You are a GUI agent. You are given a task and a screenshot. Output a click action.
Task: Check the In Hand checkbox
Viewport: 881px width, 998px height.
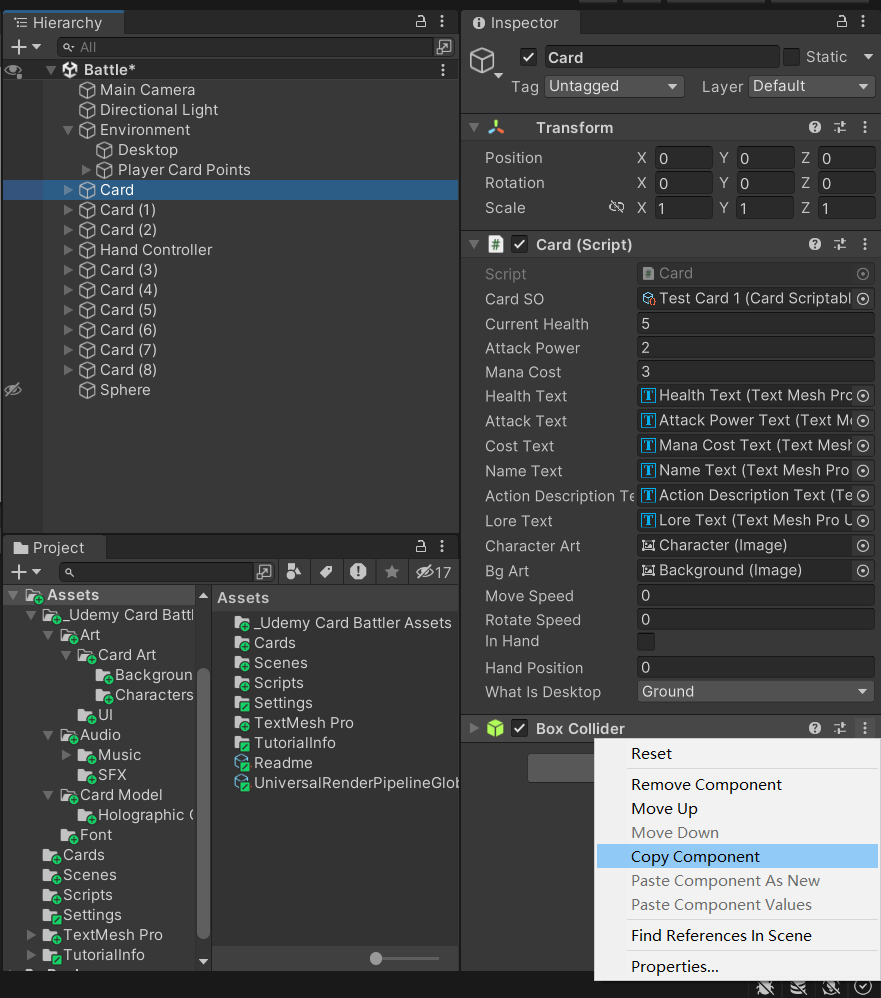[645, 642]
